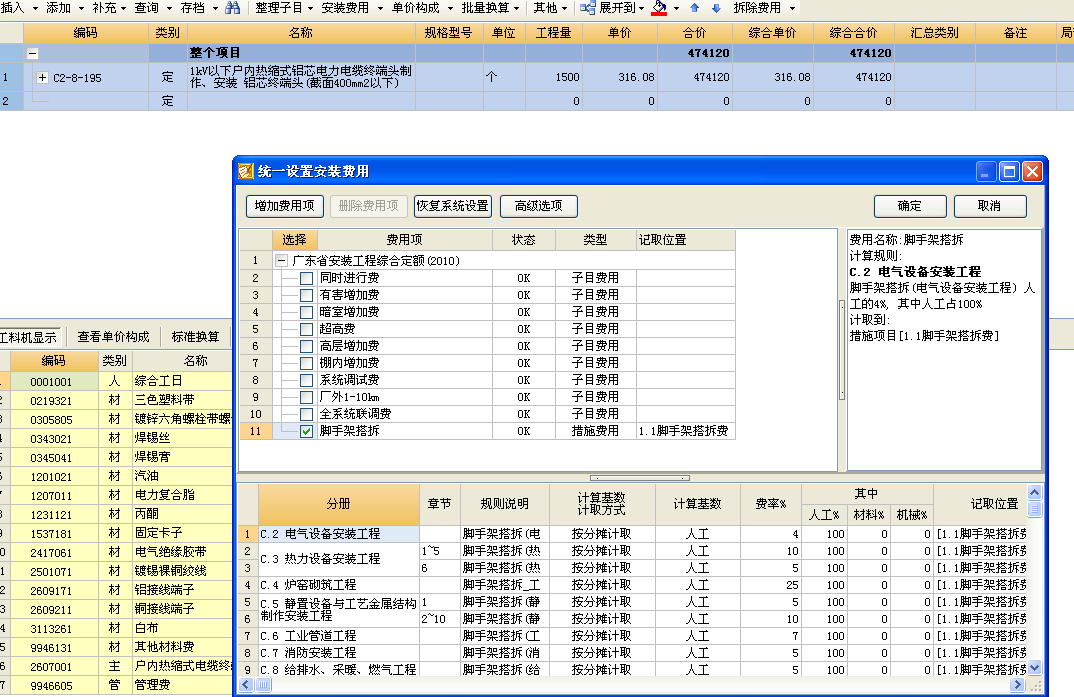Click the blue move down arrow icon
This screenshot has width=1074, height=697.
pyautogui.click(x=716, y=8)
